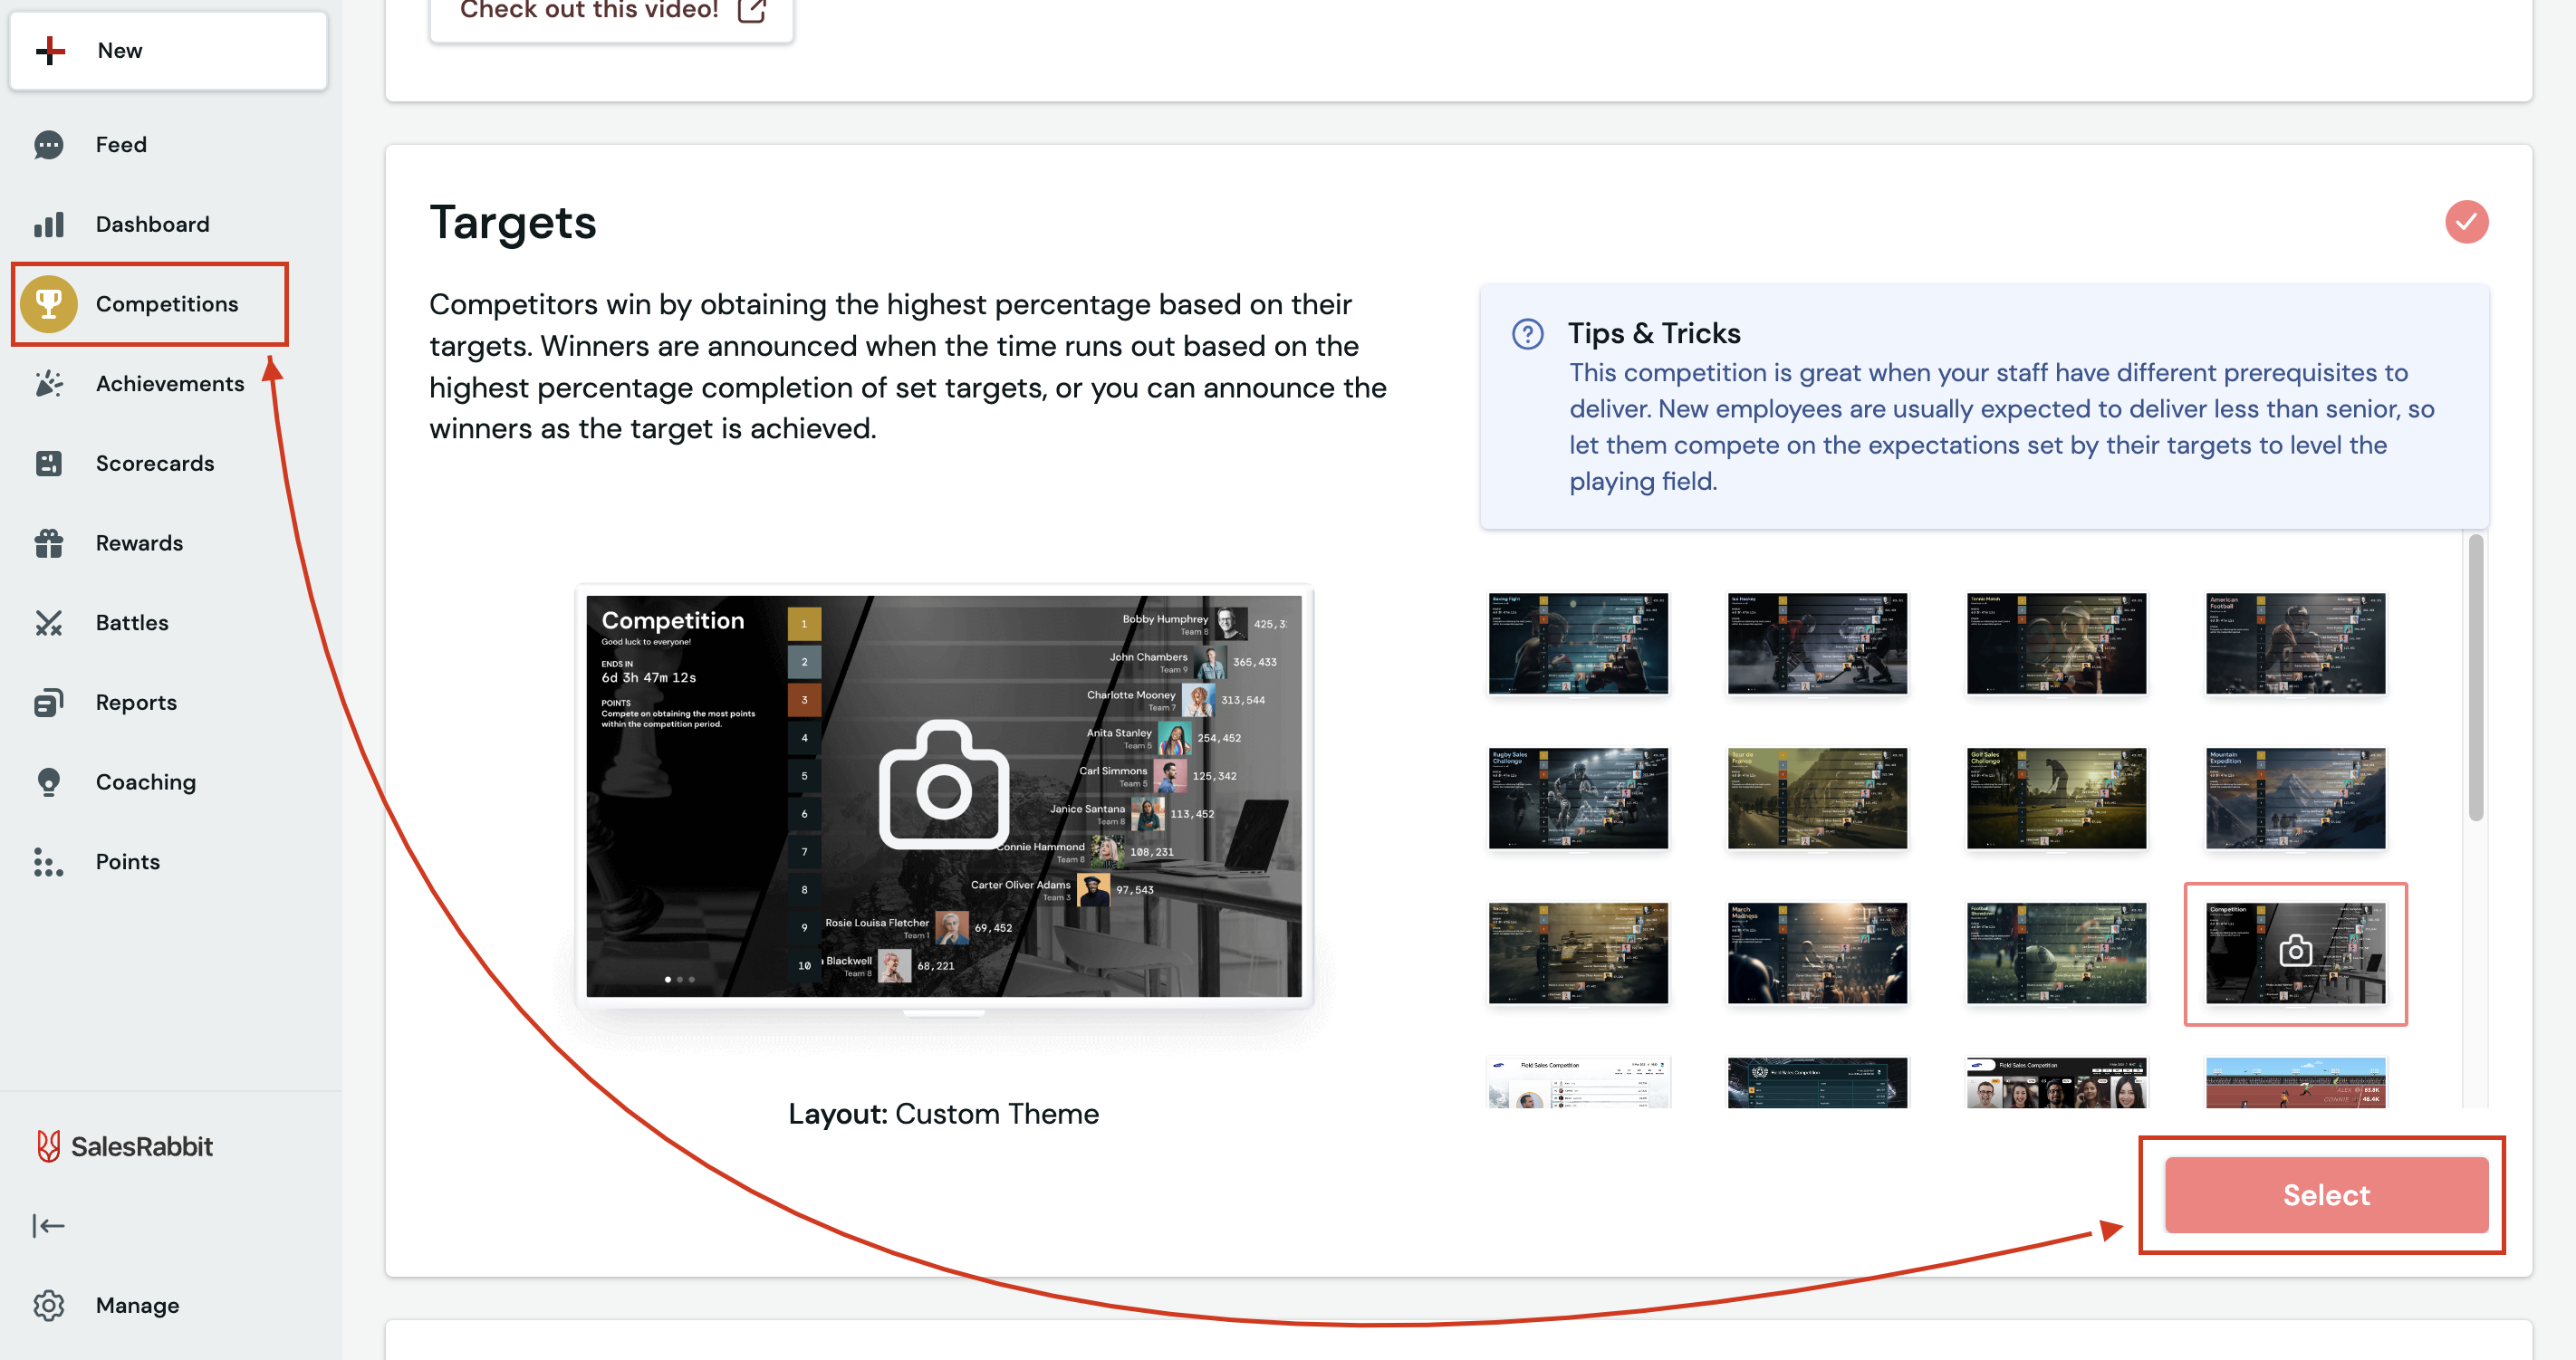This screenshot has width=2576, height=1360.
Task: Select white Field Sales Competition thumbnail
Action: click(1577, 1082)
